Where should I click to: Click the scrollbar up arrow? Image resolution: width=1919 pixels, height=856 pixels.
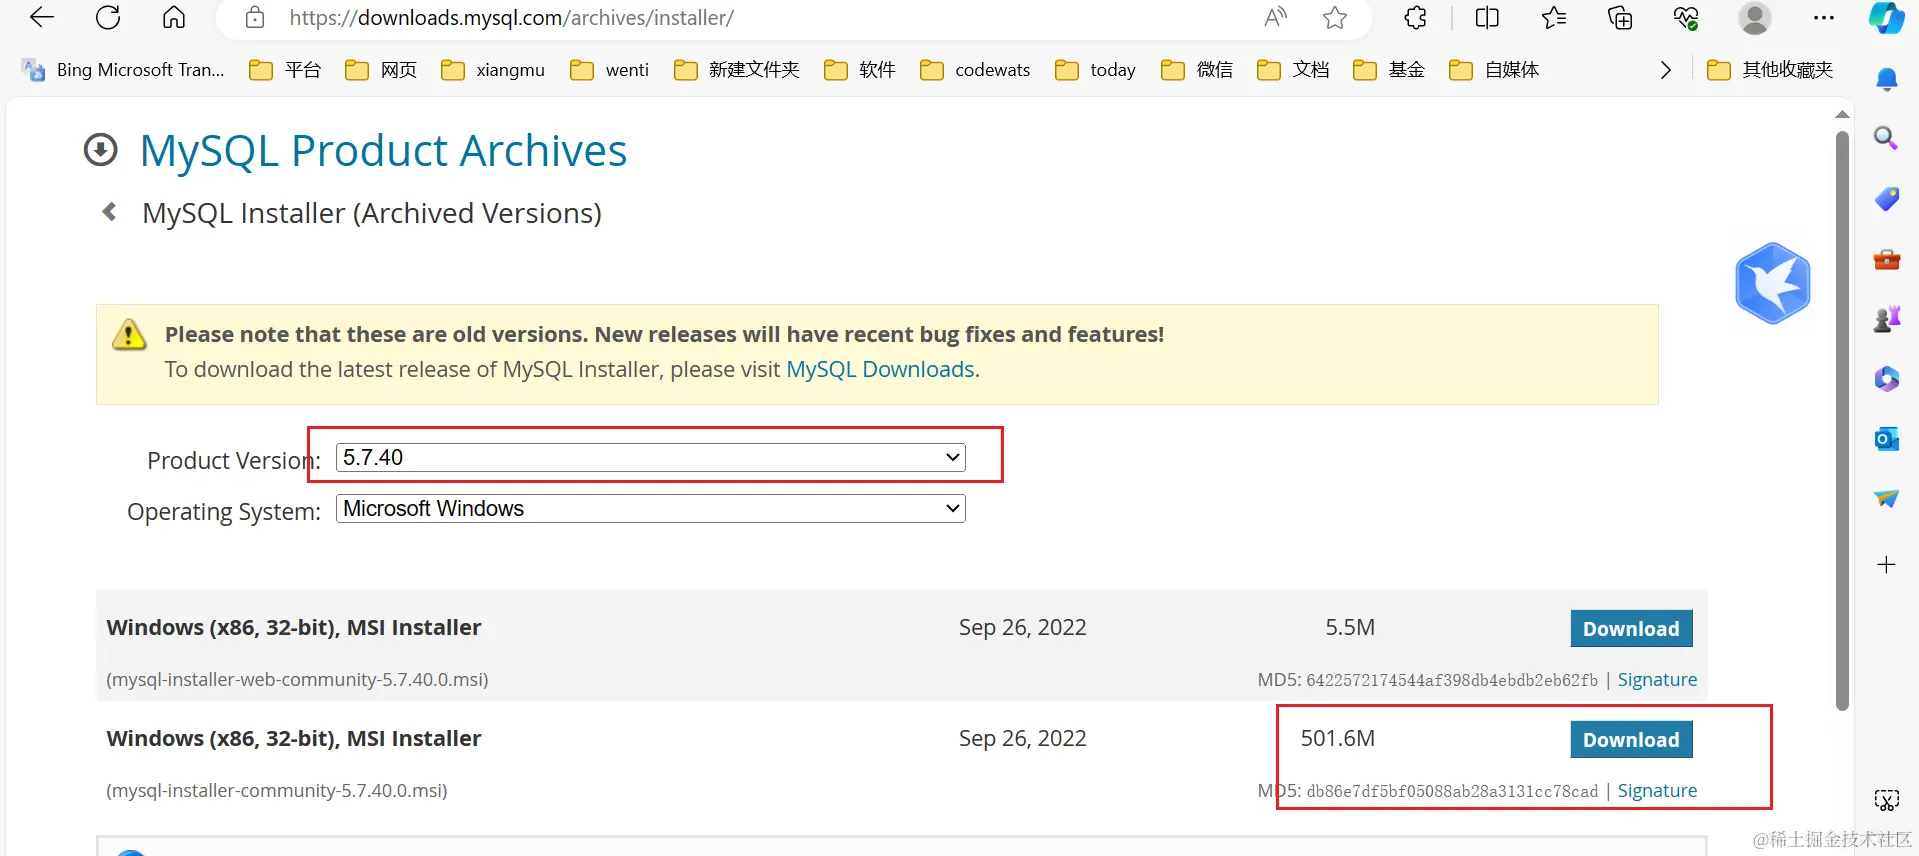1842,114
